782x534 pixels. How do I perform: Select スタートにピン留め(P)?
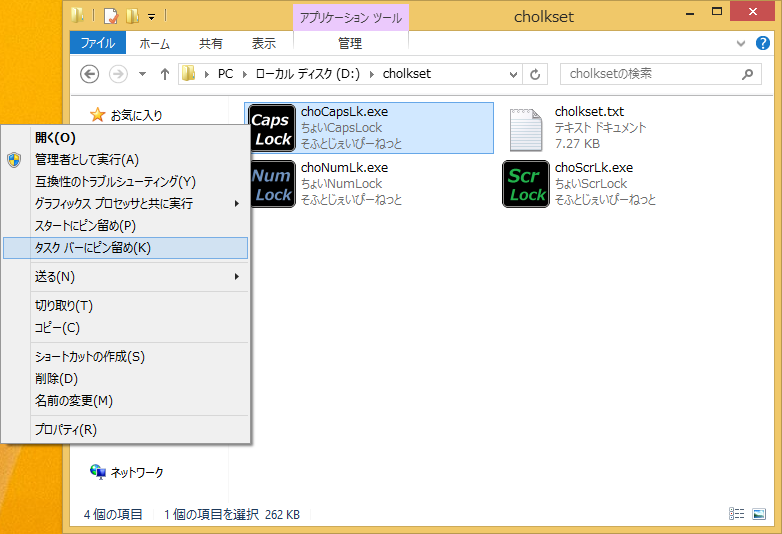point(126,225)
